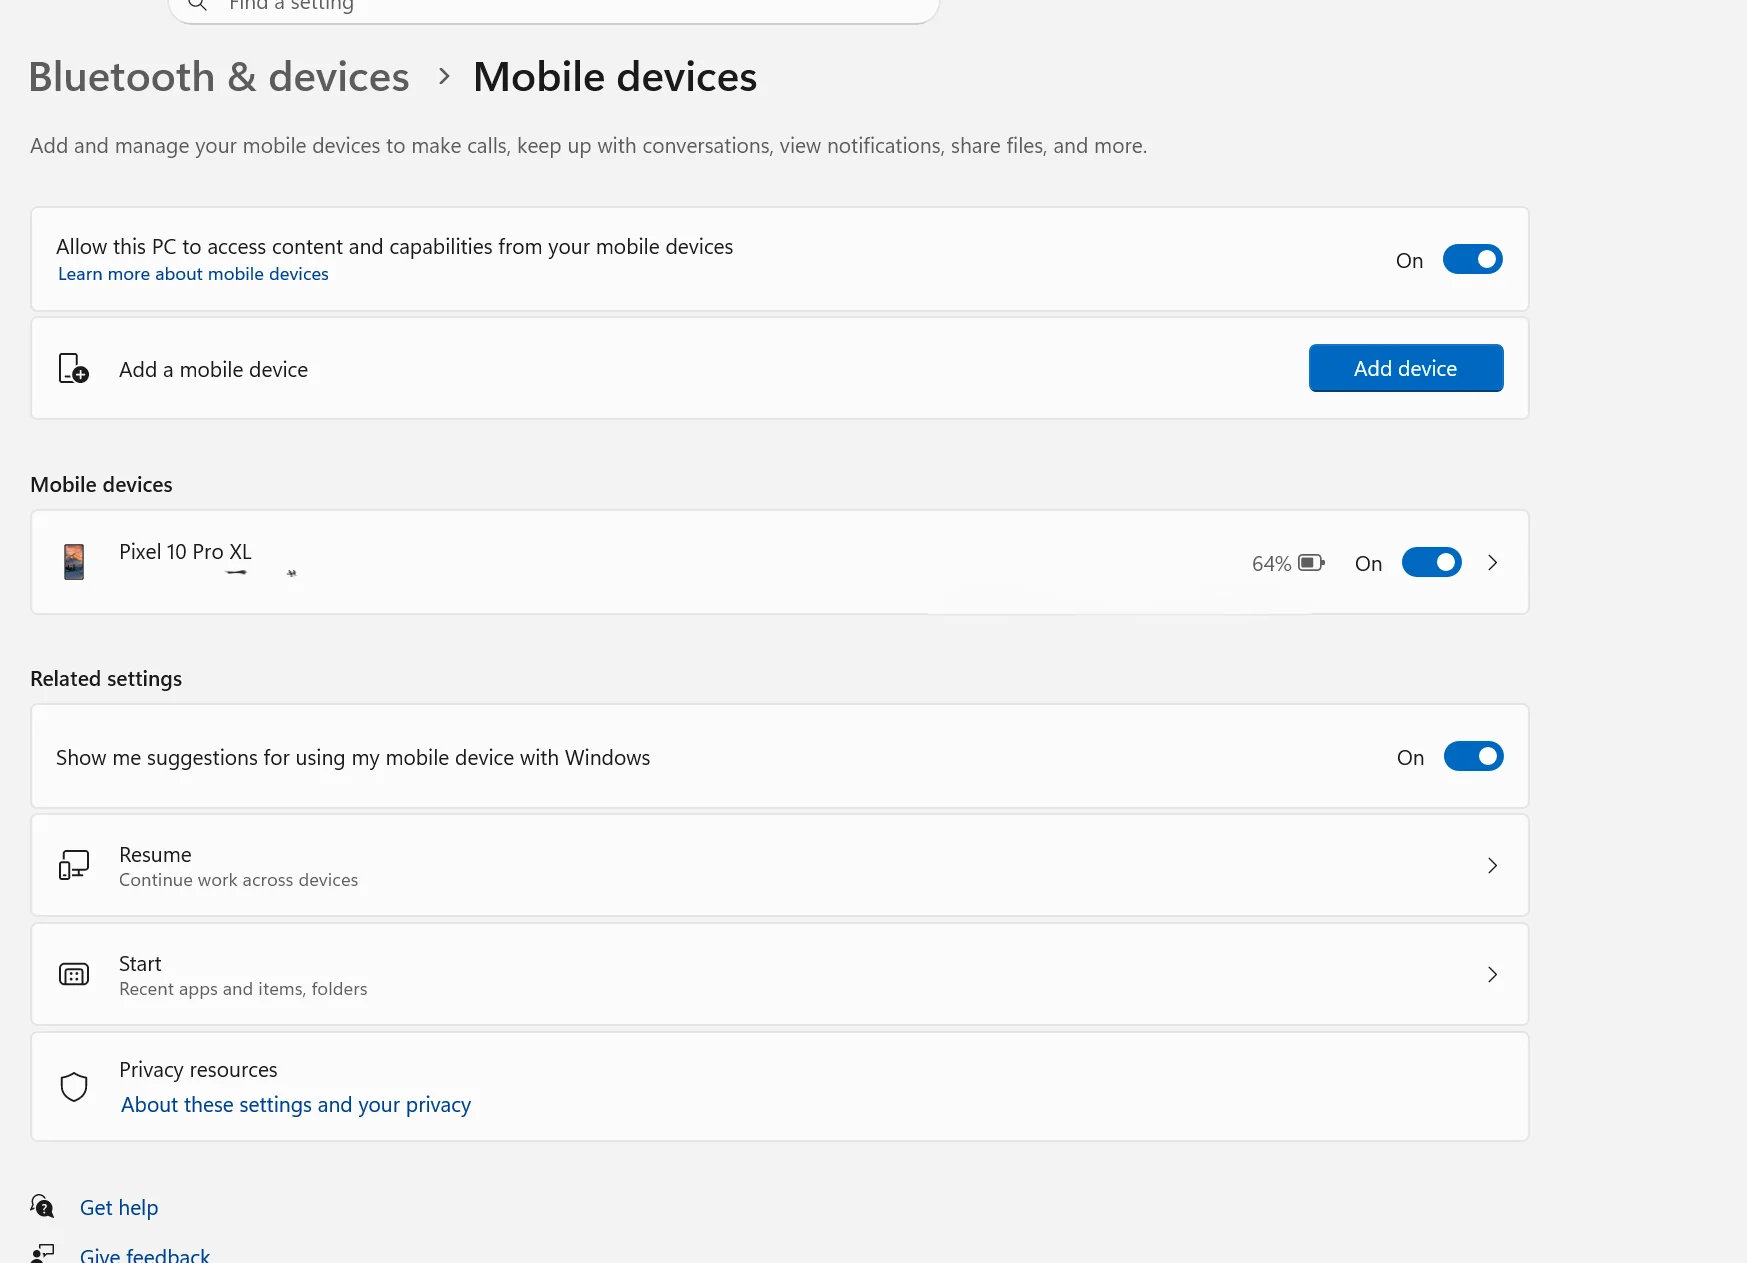This screenshot has height=1263, width=1747.
Task: Click the Pixel 10 Pro XL device name
Action: click(185, 552)
